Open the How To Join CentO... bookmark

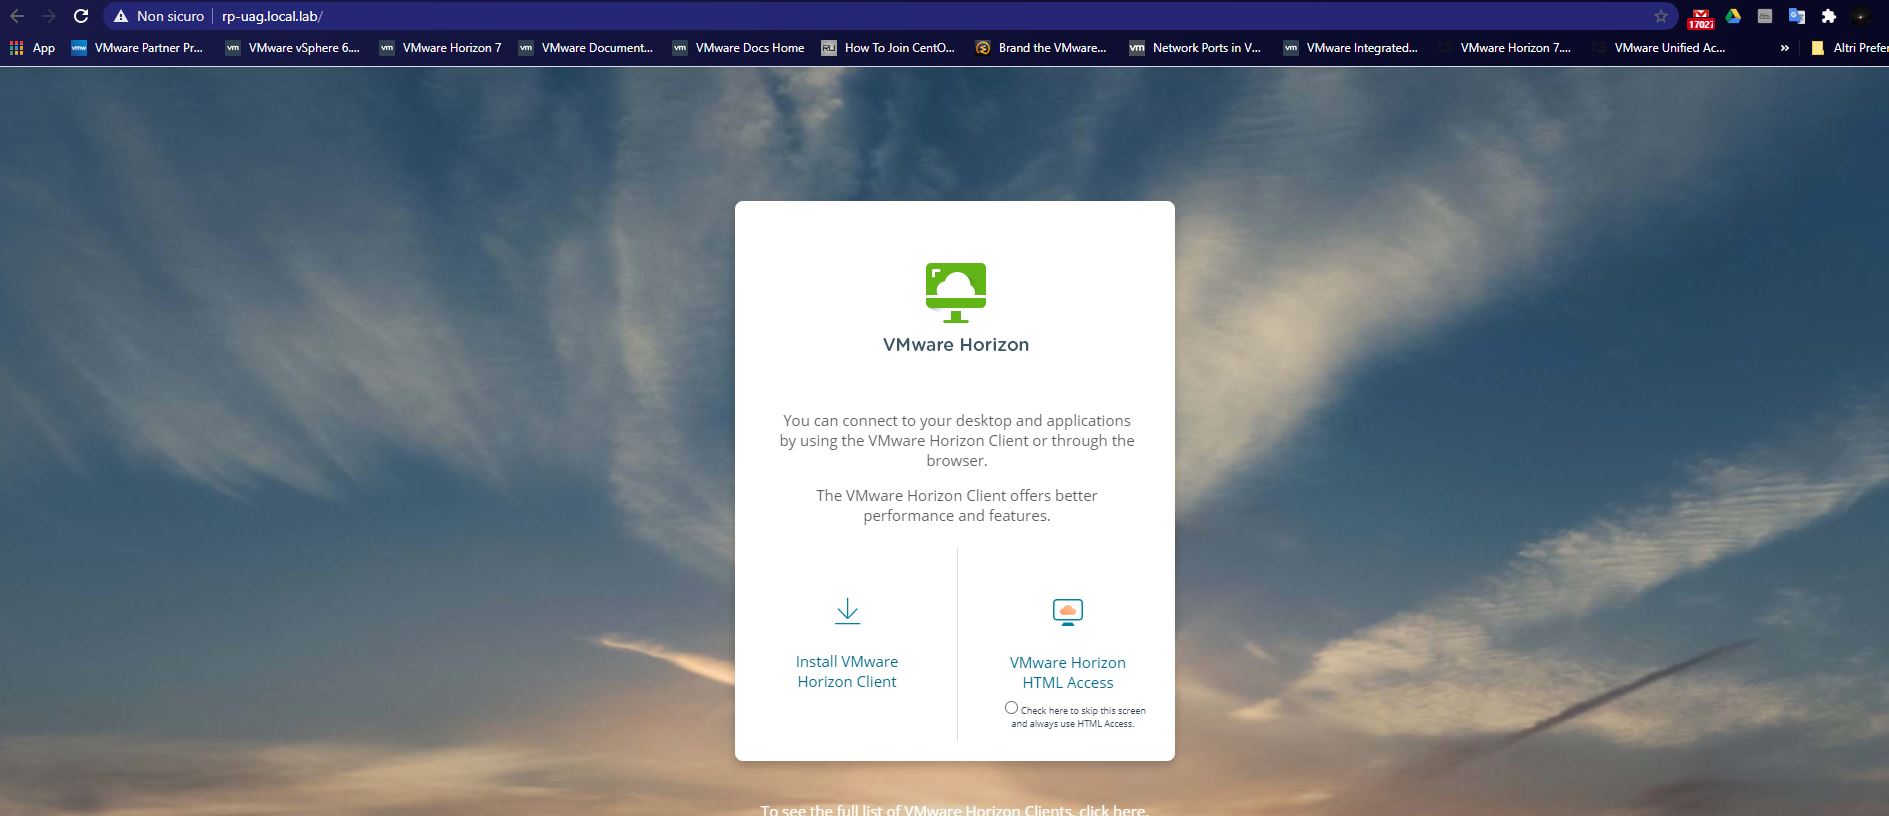point(888,47)
